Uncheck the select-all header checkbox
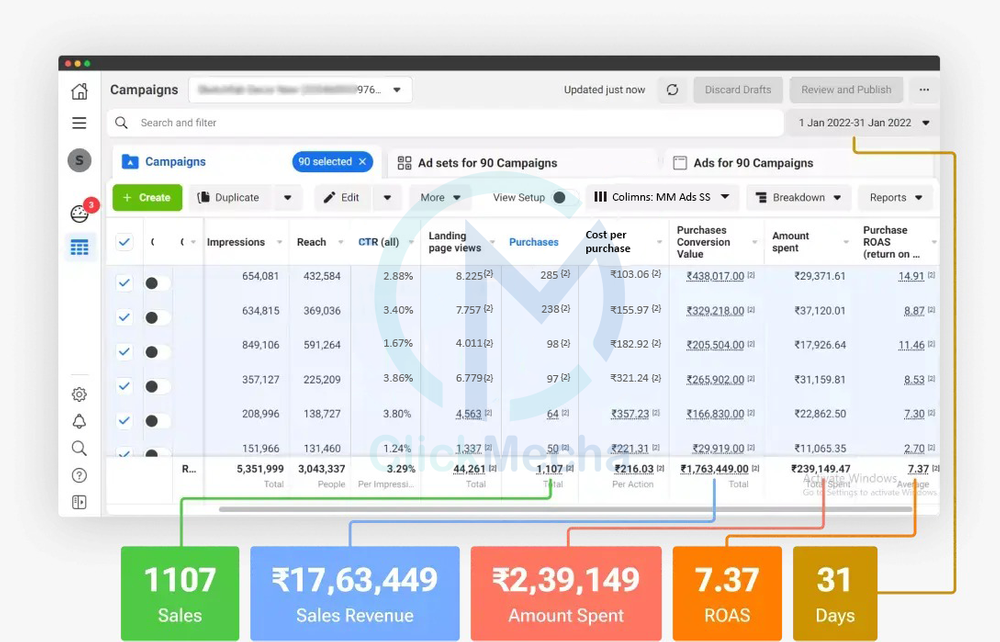Viewport: 1000px width, 642px height. coord(124,242)
